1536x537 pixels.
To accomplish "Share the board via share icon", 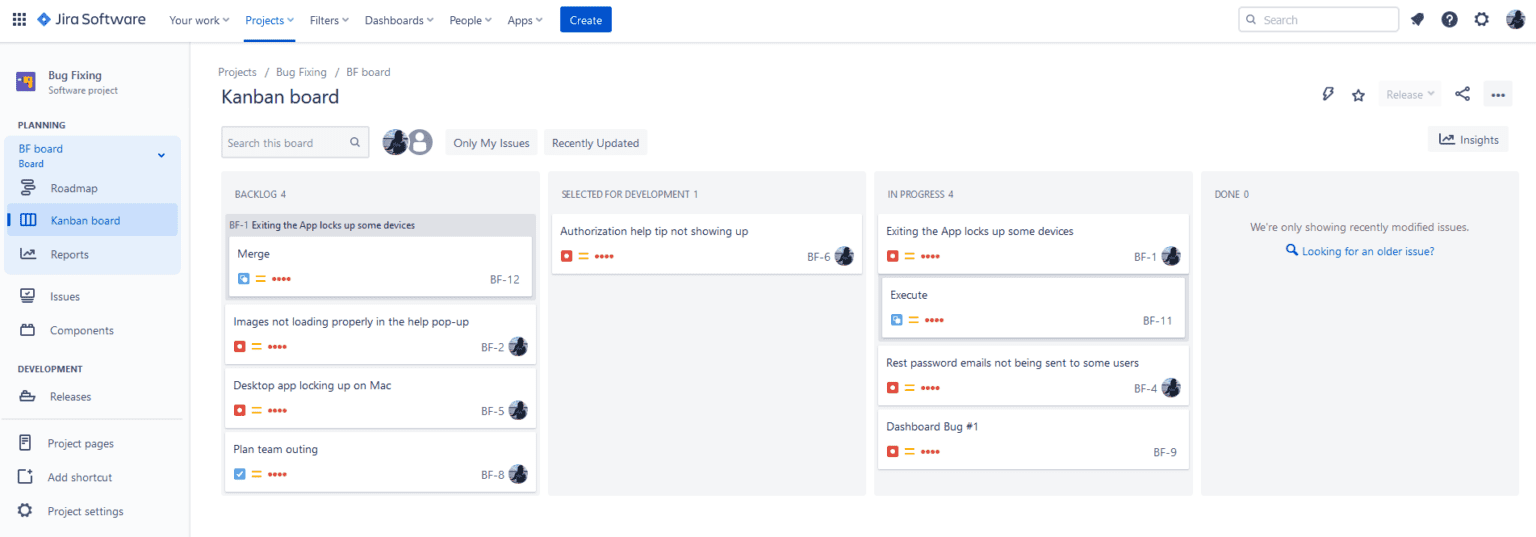I will click(x=1462, y=94).
